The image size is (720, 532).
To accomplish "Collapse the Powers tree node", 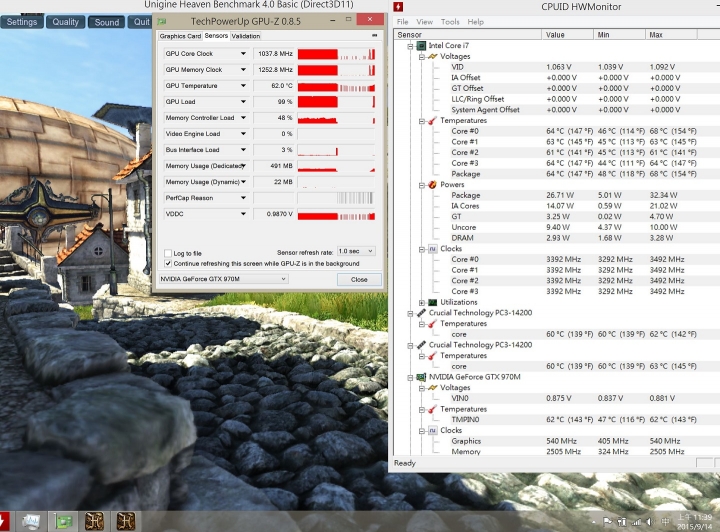I will [422, 185].
